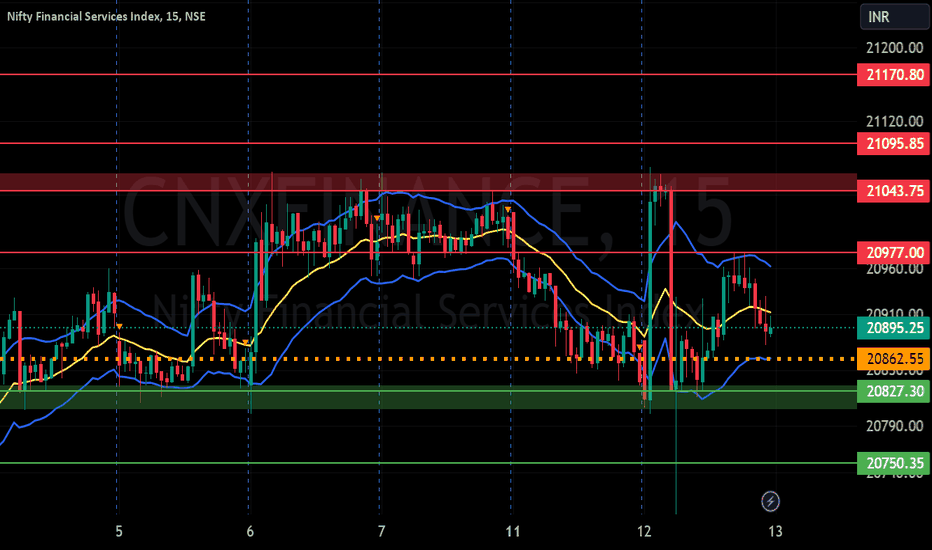Click orange arrow marker at session 11 open
Viewport: 932px width, 550px height.
[508, 209]
